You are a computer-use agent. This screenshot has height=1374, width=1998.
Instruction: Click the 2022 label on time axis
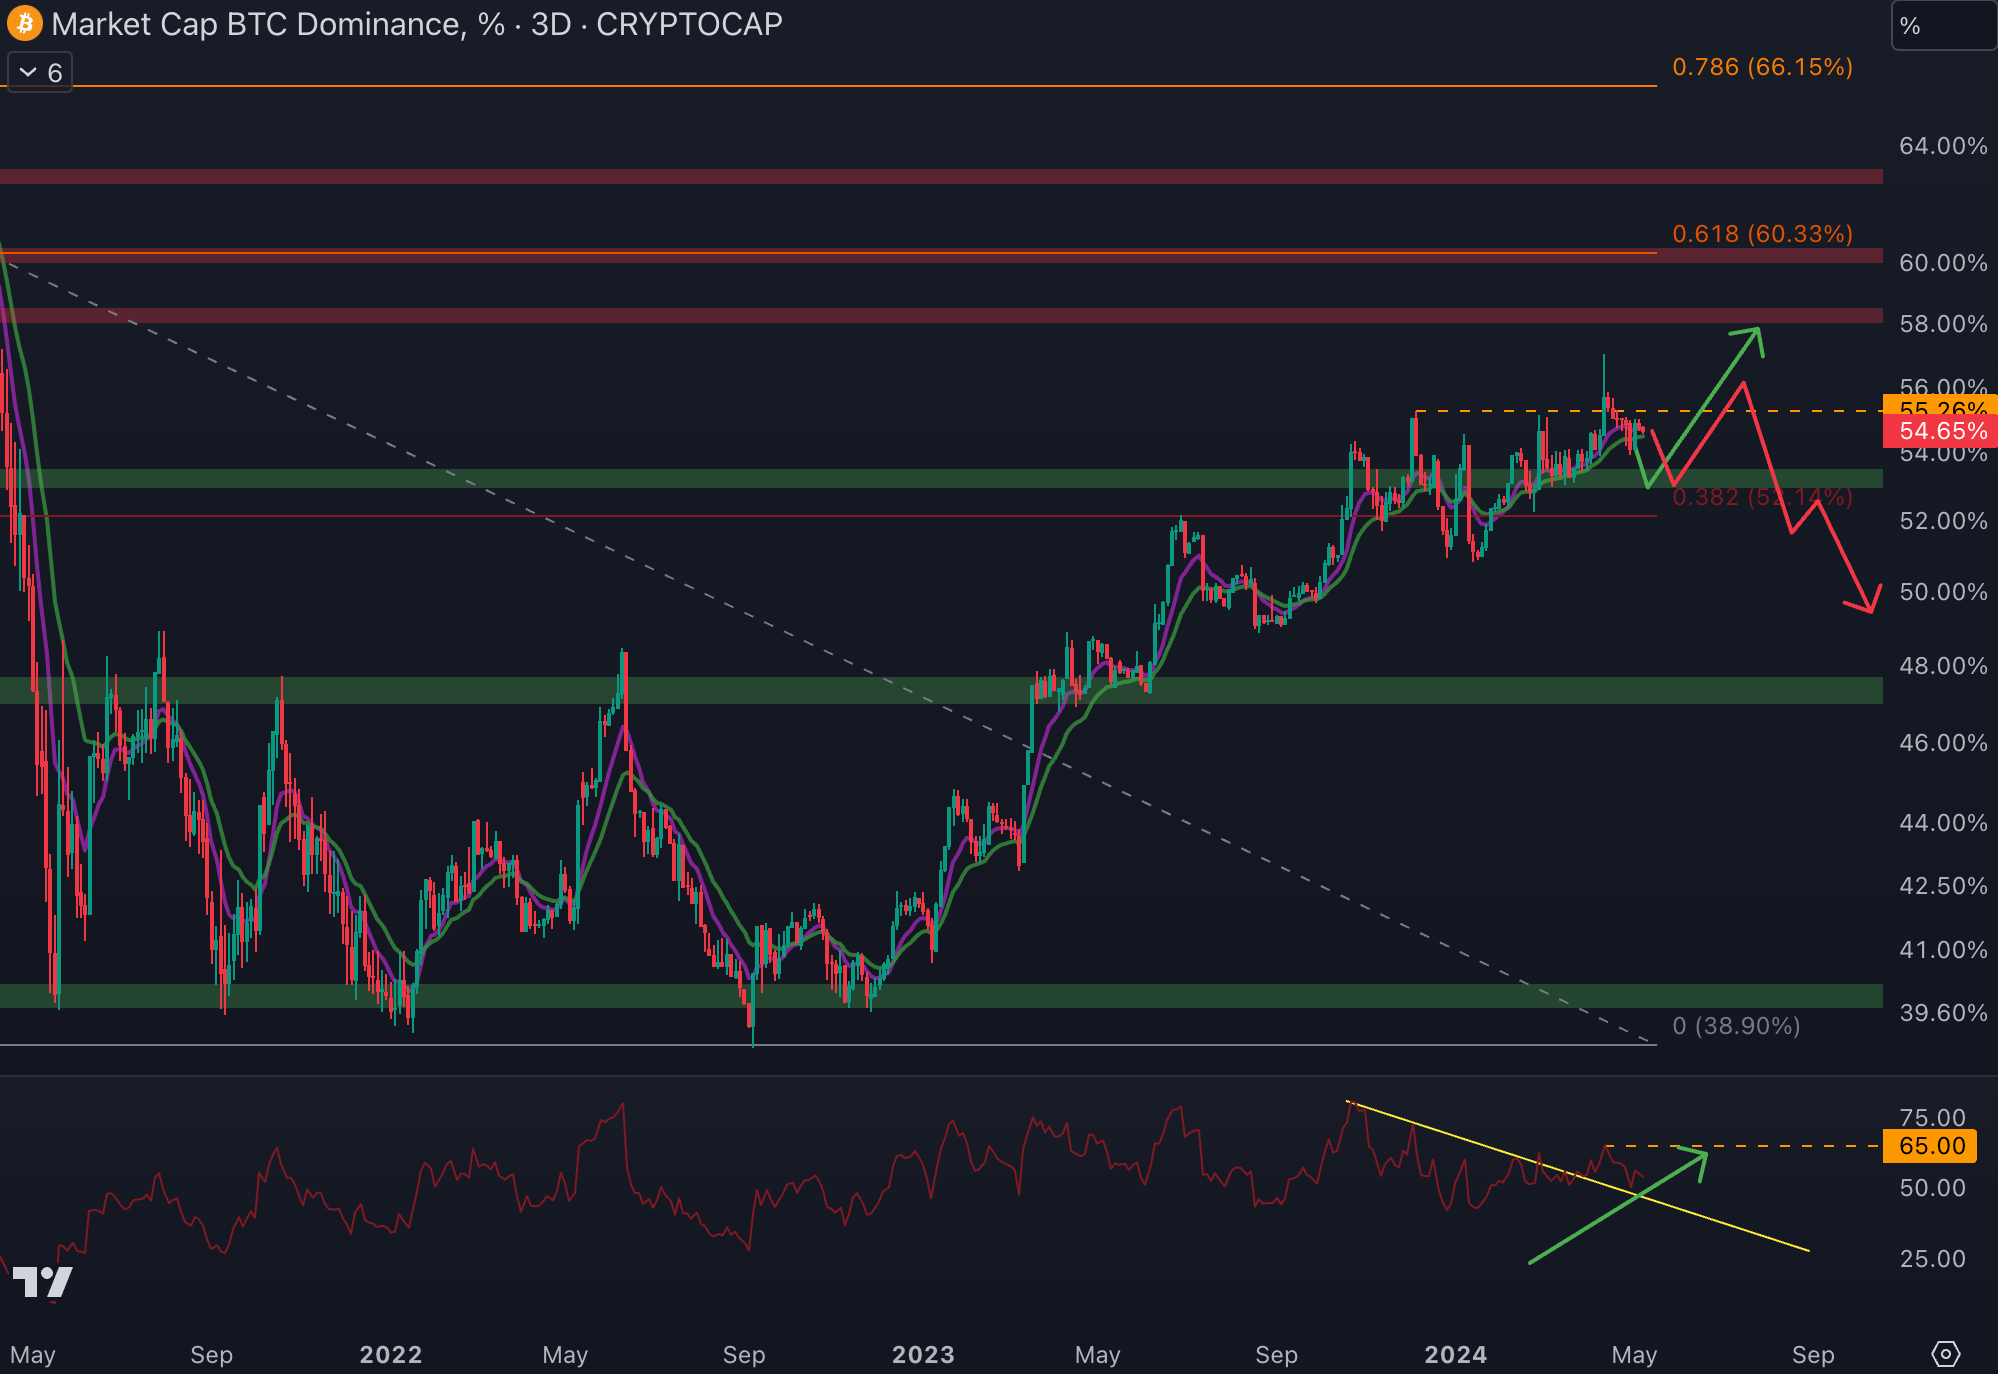point(390,1355)
